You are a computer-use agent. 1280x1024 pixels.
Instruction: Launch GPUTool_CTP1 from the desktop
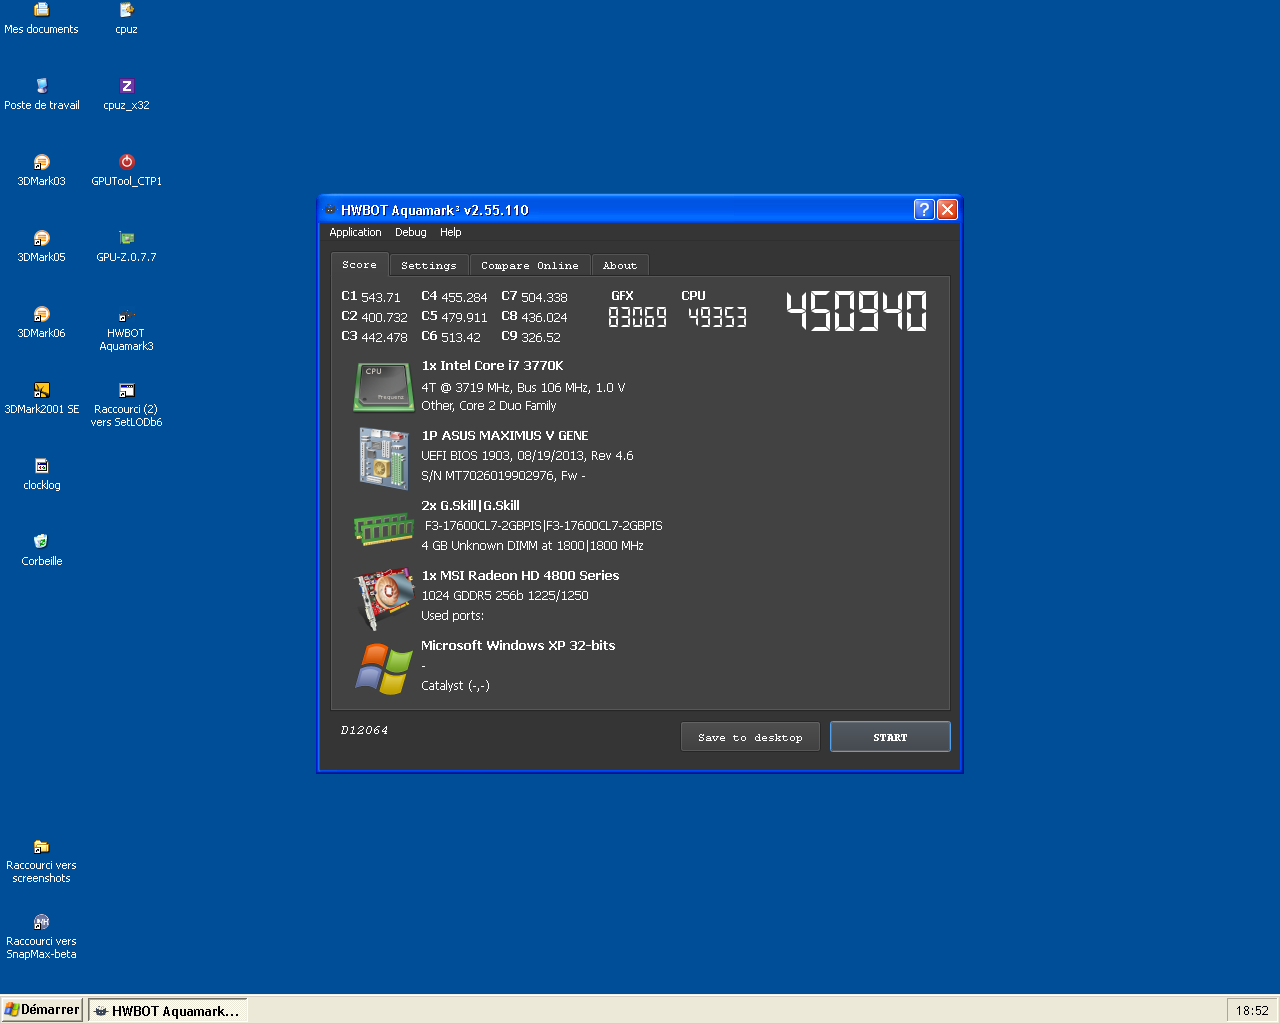(126, 170)
